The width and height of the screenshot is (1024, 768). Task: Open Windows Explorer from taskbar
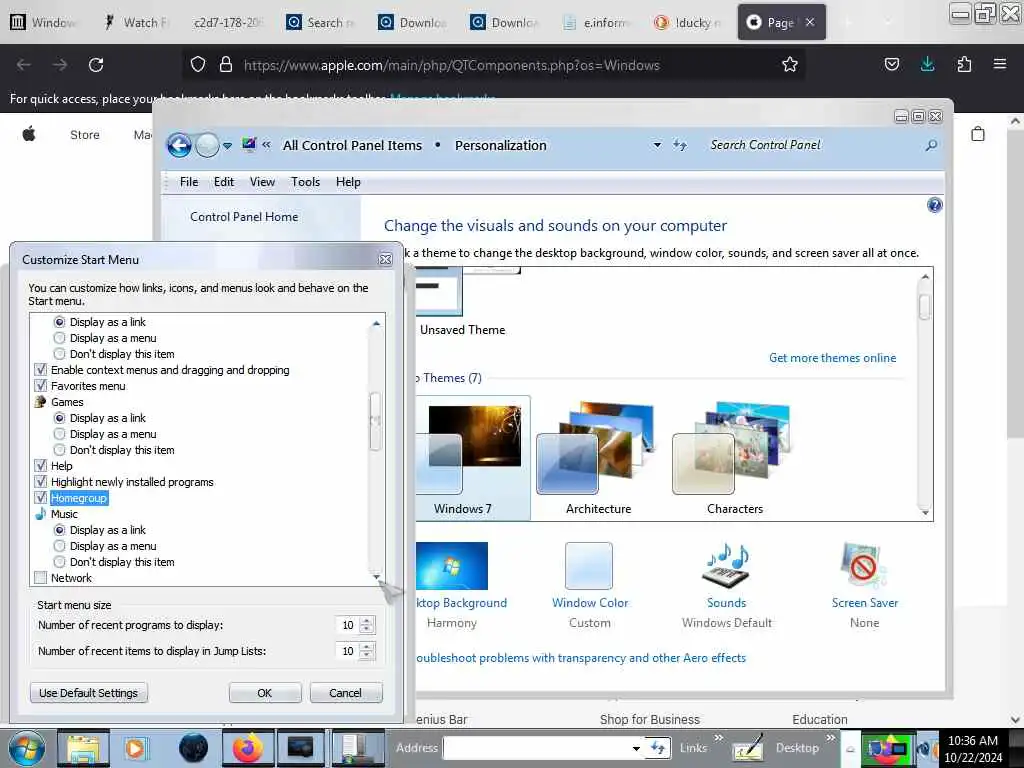pos(83,748)
